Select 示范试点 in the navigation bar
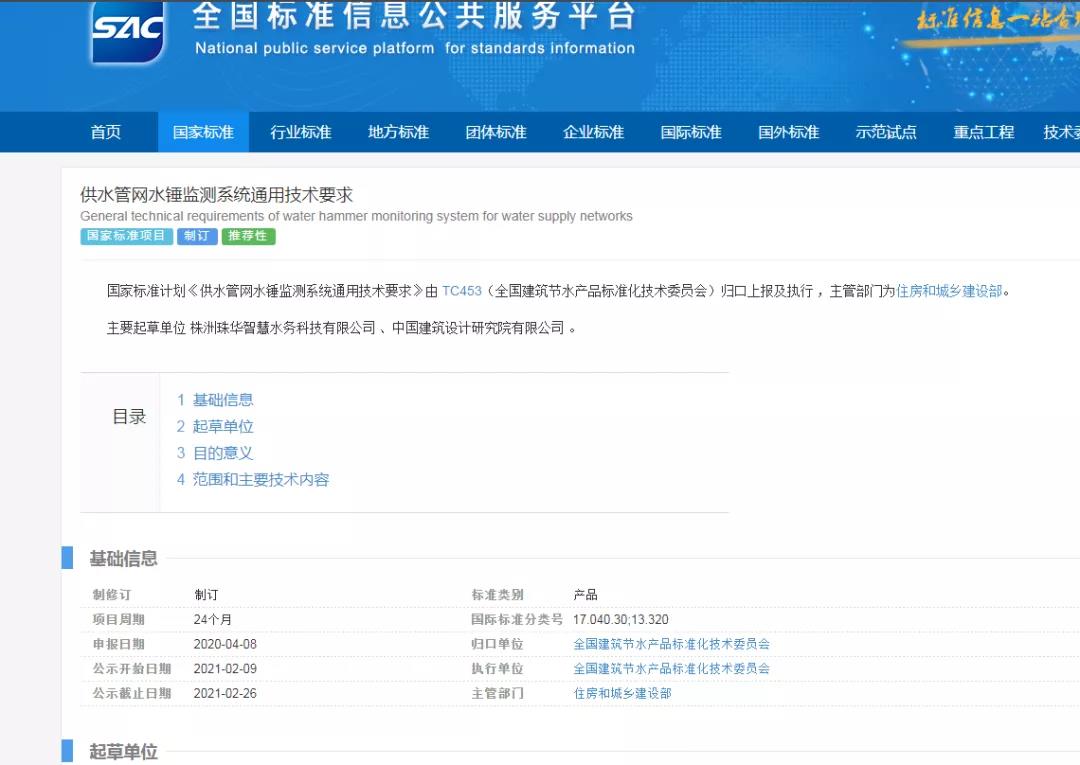 [x=886, y=132]
